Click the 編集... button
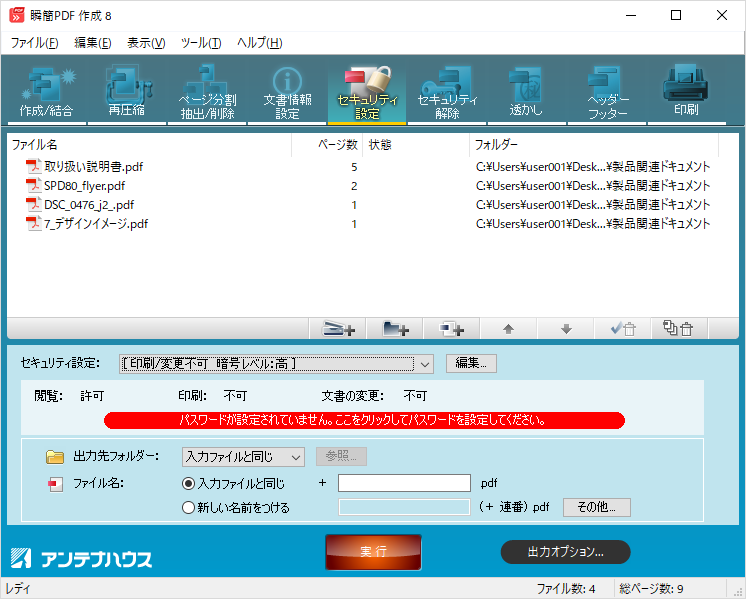This screenshot has height=599, width=746. 471,363
